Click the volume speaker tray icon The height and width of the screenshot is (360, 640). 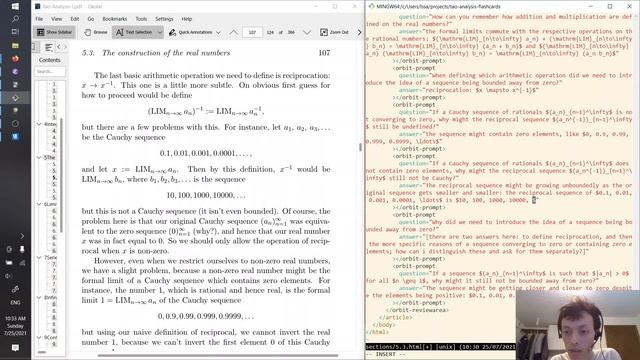click(x=9, y=276)
